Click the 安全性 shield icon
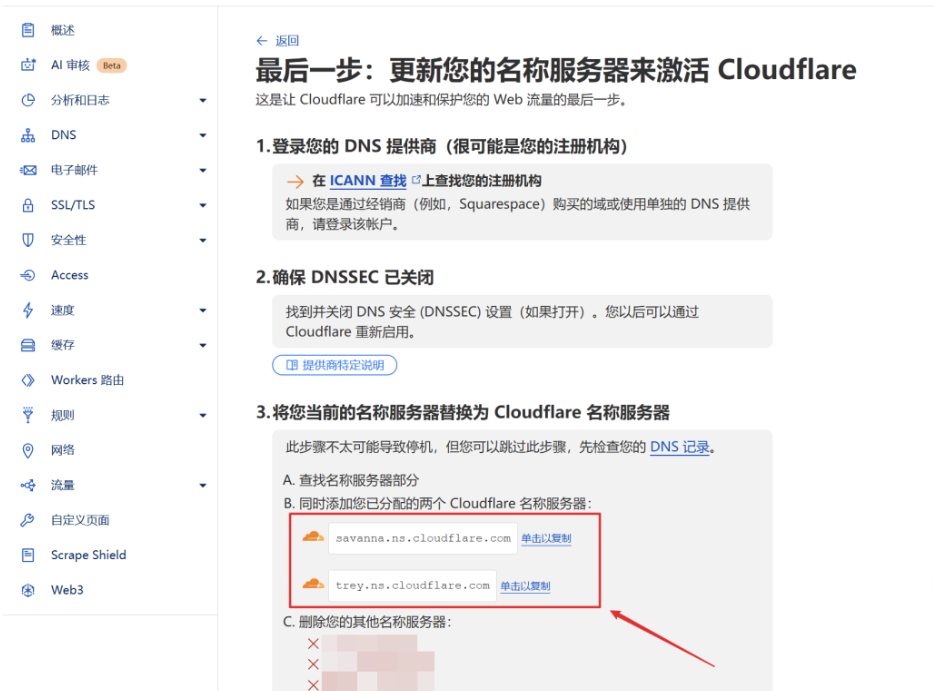 [28, 240]
